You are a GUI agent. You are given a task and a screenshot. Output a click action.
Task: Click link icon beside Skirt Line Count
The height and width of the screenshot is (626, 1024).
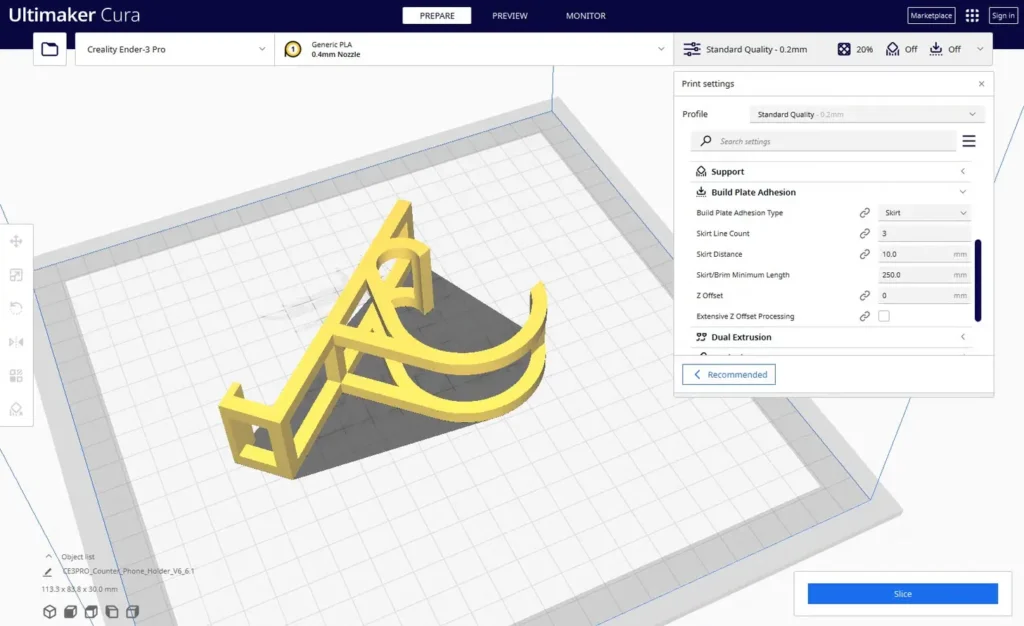pyautogui.click(x=865, y=233)
